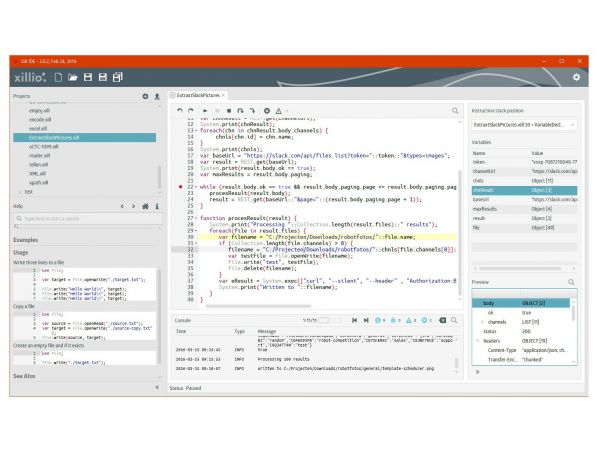
Task: Jump to last console page
Action: [366, 320]
